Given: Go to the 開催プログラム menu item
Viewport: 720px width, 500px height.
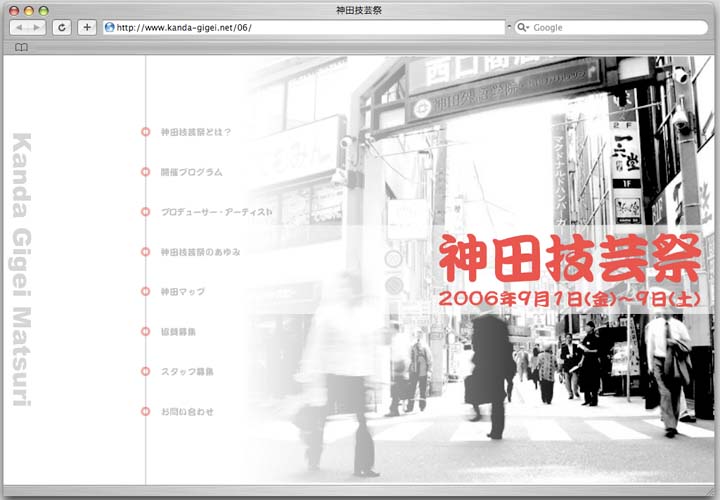Looking at the screenshot, I should pos(191,172).
